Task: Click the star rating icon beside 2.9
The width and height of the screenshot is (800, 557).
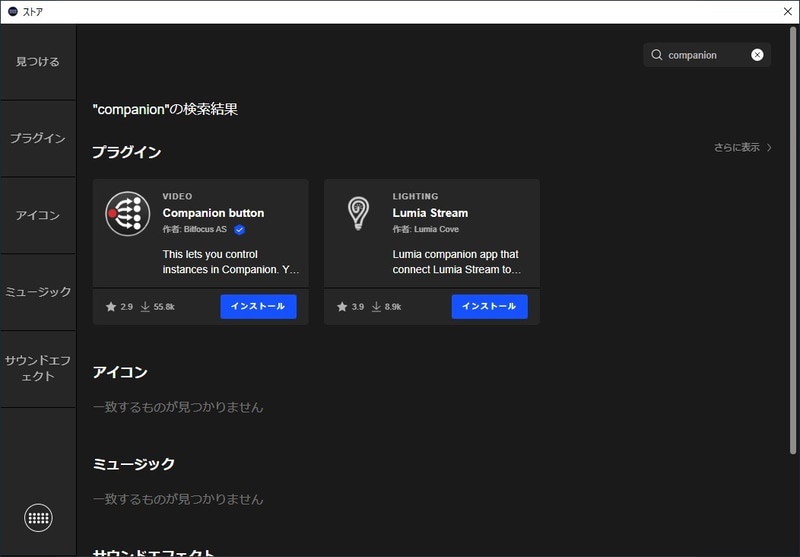Action: (x=111, y=307)
